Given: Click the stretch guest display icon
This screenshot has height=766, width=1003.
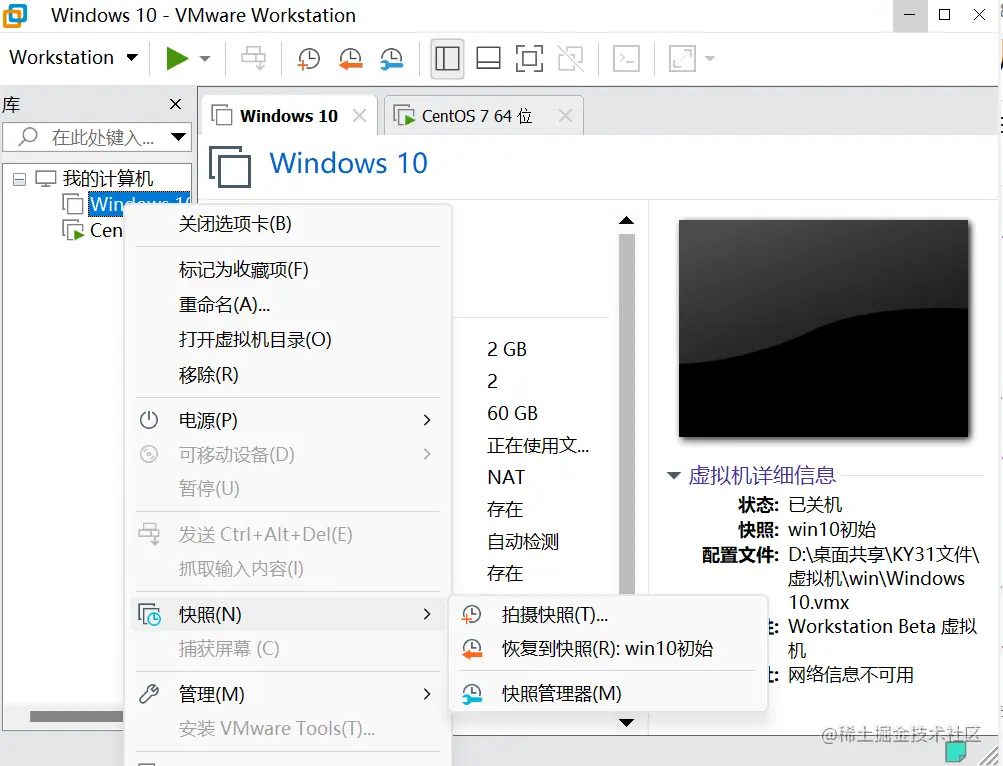Looking at the screenshot, I should (x=682, y=58).
